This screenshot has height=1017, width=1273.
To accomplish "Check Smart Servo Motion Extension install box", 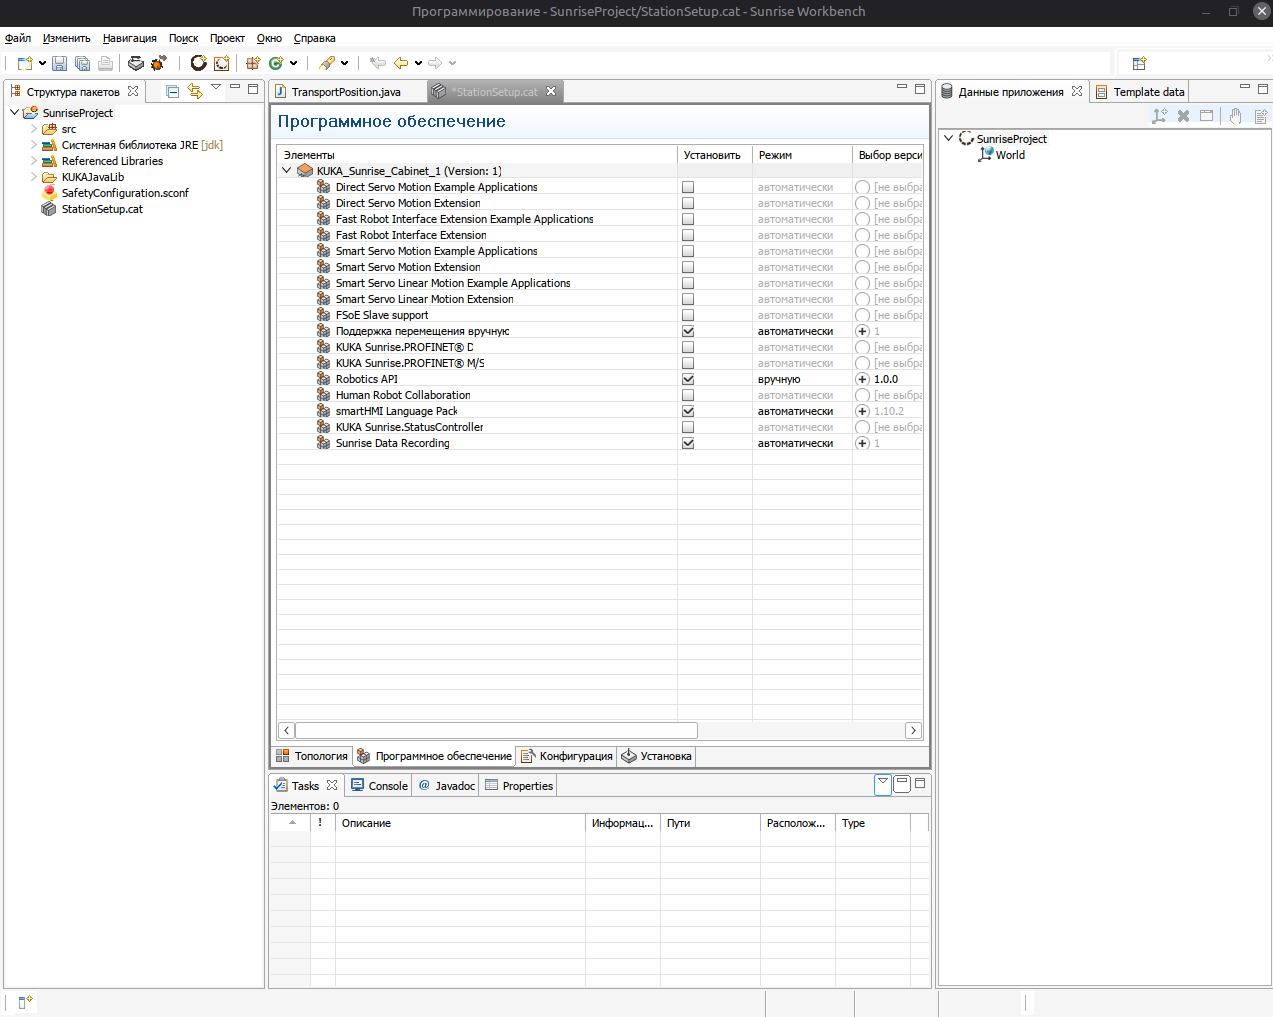I will (688, 267).
